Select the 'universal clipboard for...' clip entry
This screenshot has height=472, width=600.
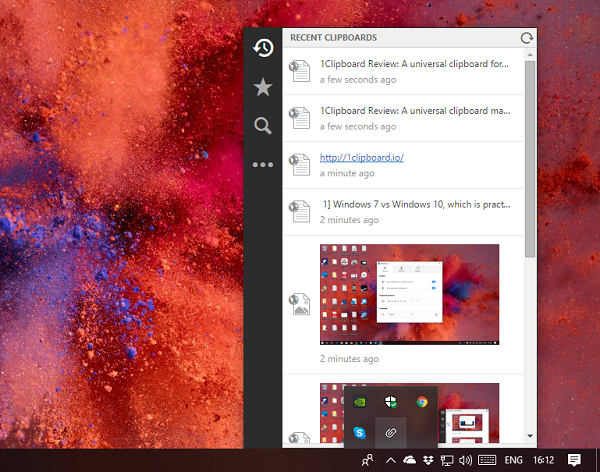(403, 72)
